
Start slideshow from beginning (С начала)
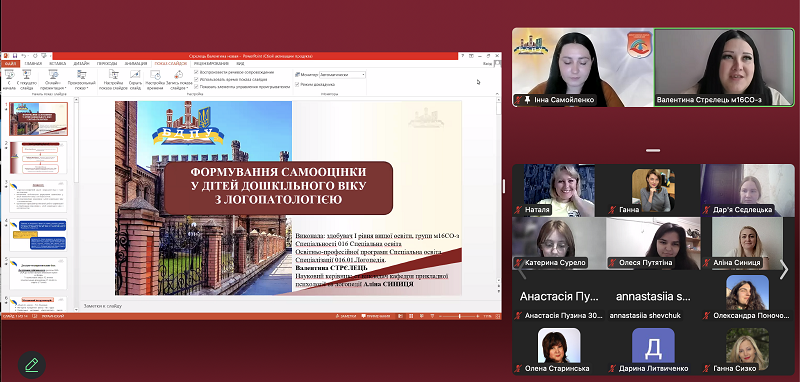(9, 80)
